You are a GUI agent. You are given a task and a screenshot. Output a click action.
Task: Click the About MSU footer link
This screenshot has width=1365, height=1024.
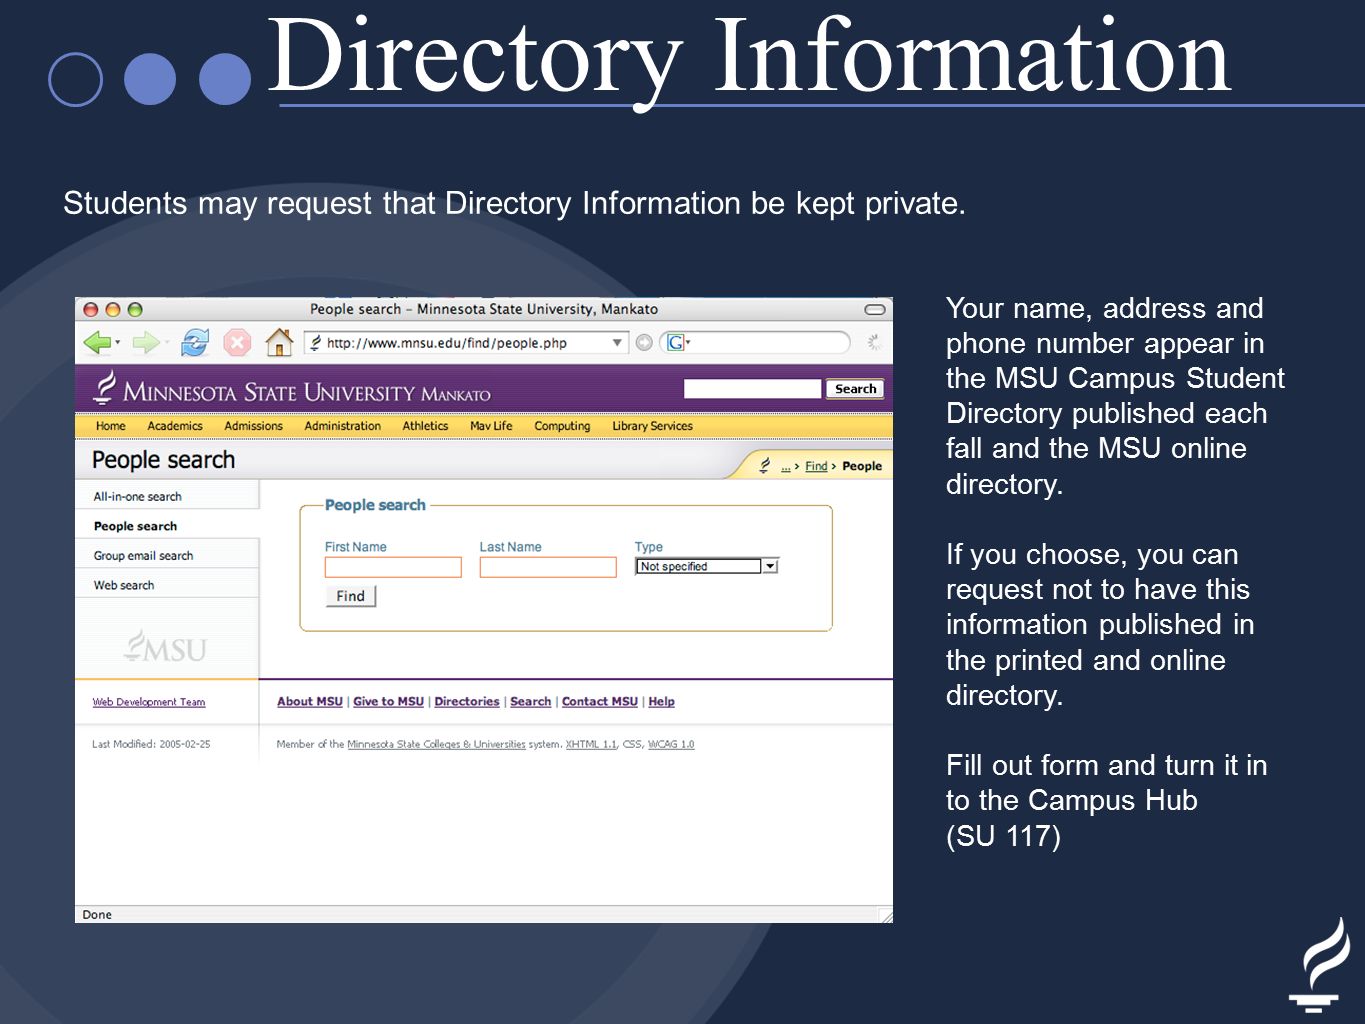click(x=310, y=702)
